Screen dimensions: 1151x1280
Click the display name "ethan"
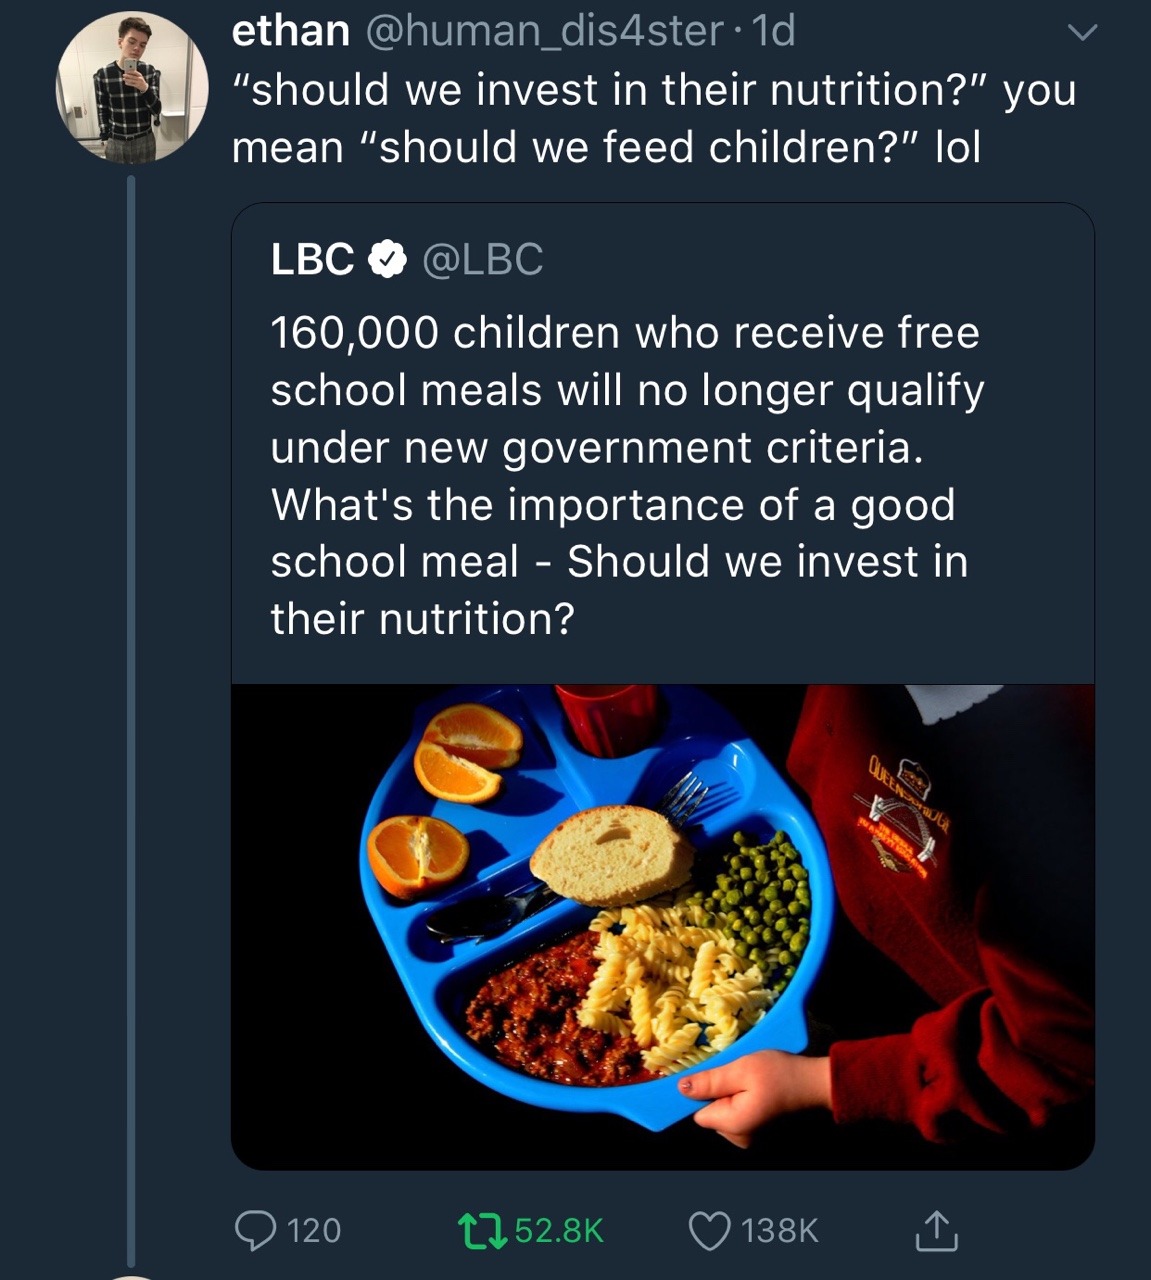[290, 31]
